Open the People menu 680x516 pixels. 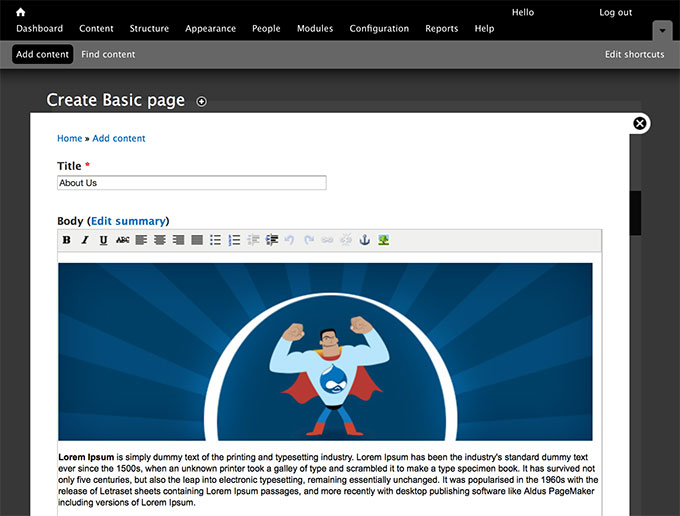pyautogui.click(x=266, y=29)
